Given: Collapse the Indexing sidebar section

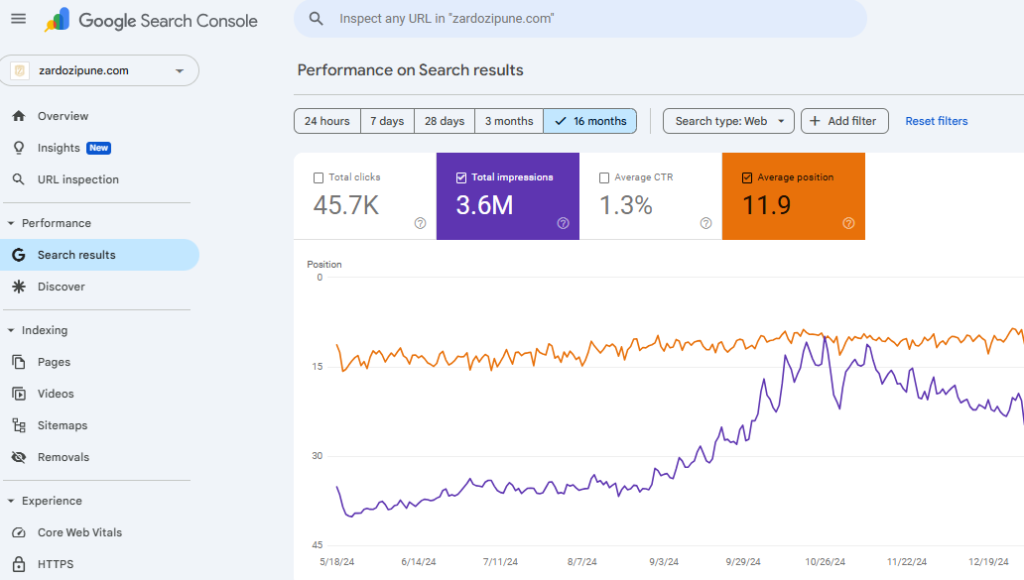Looking at the screenshot, I should [x=11, y=330].
